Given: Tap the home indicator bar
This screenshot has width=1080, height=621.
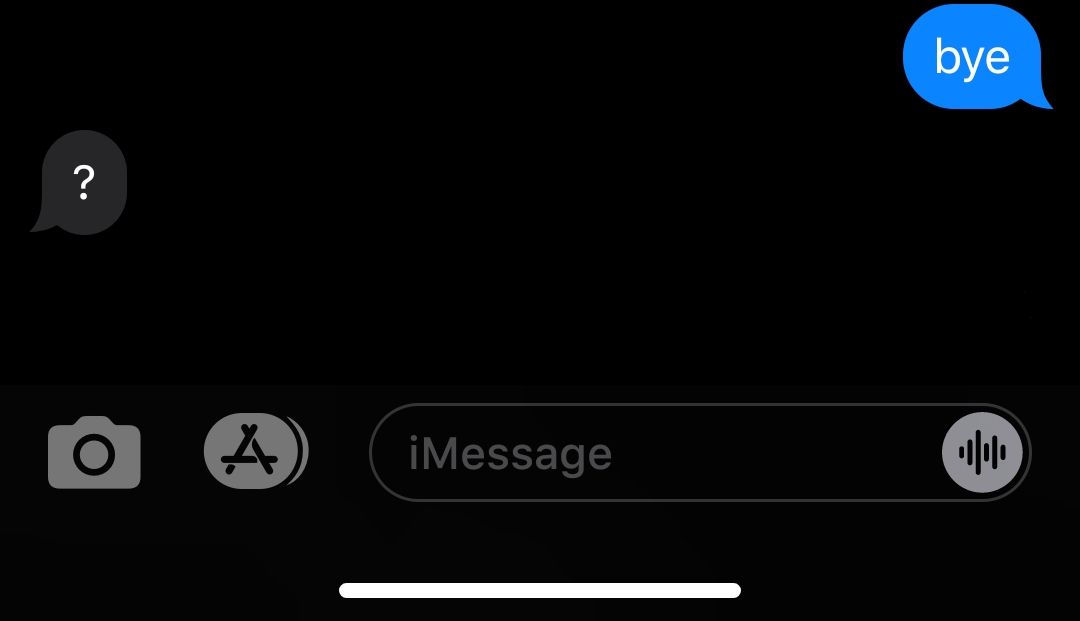Looking at the screenshot, I should pos(540,590).
